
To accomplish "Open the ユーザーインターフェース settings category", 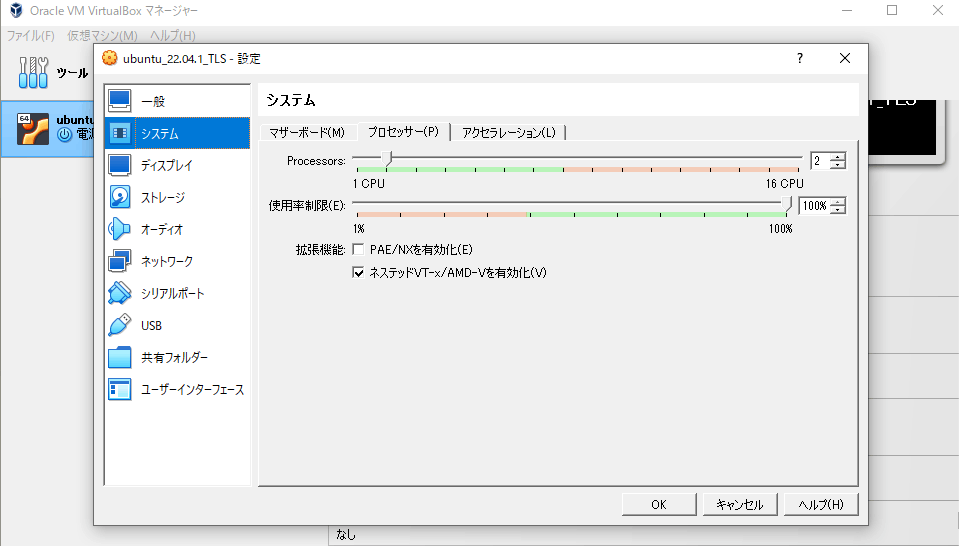I will (x=177, y=389).
